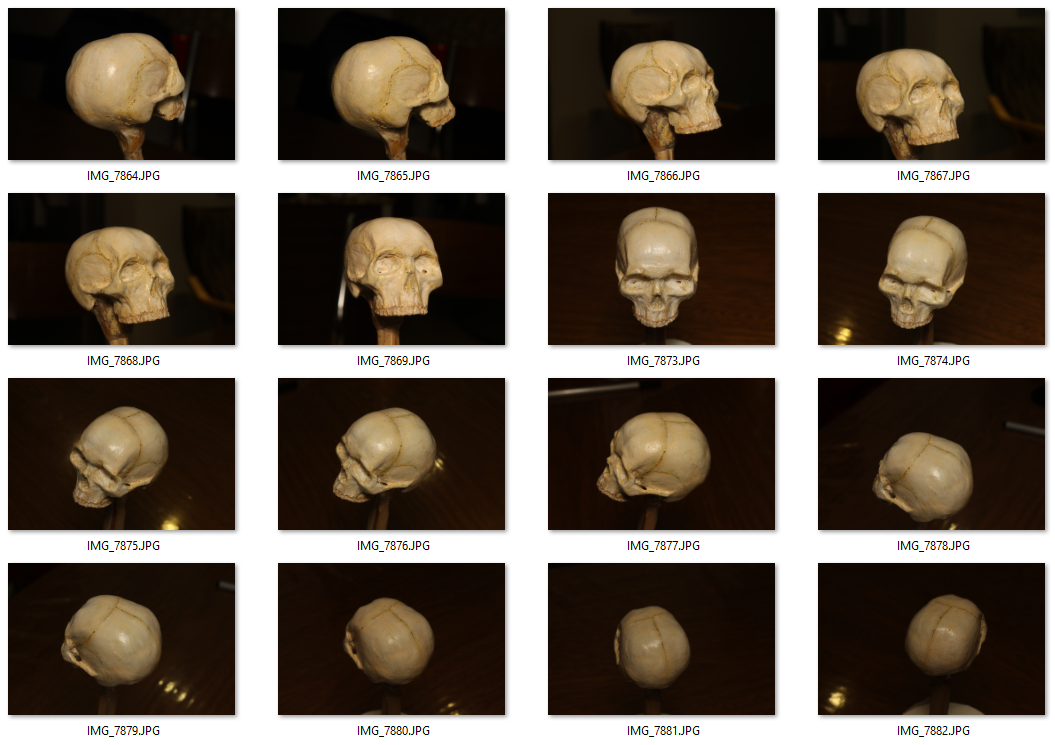The height and width of the screenshot is (745, 1055).
Task: Select the IMG_7864.JPG skull thumbnail
Action: pyautogui.click(x=121, y=84)
